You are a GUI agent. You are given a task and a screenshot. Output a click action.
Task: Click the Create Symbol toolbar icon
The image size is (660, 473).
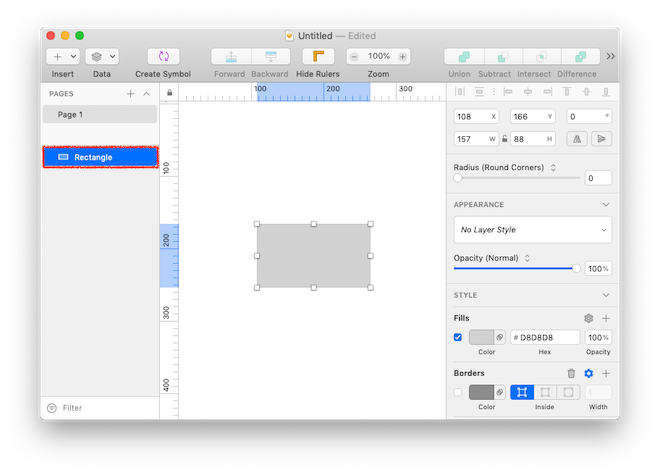[163, 57]
